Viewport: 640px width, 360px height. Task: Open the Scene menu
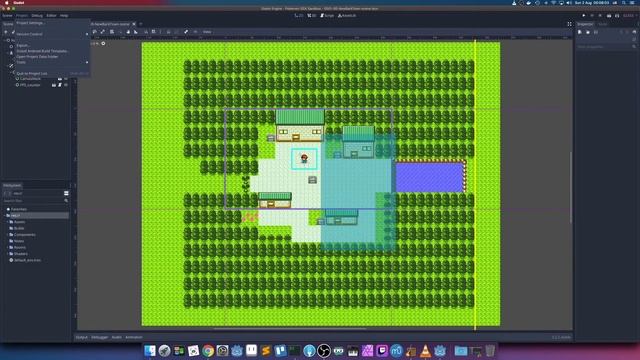pyautogui.click(x=7, y=16)
